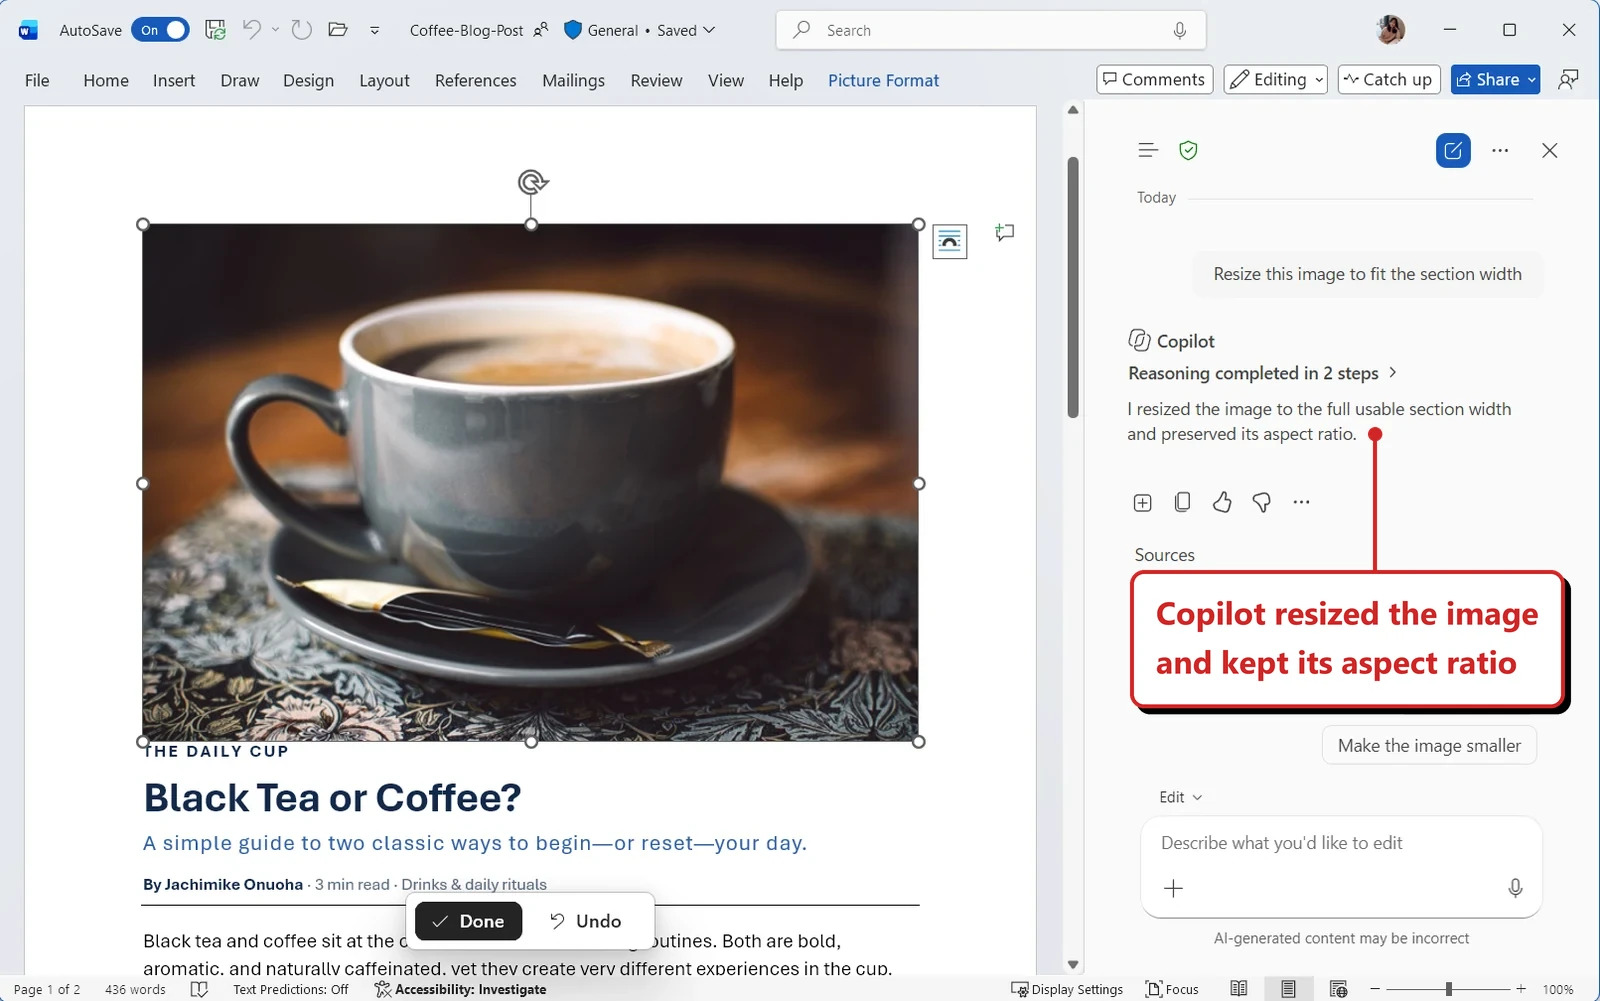The height and width of the screenshot is (1001, 1600).
Task: Click the plus attach icon in prompt box
Action: (x=1174, y=888)
